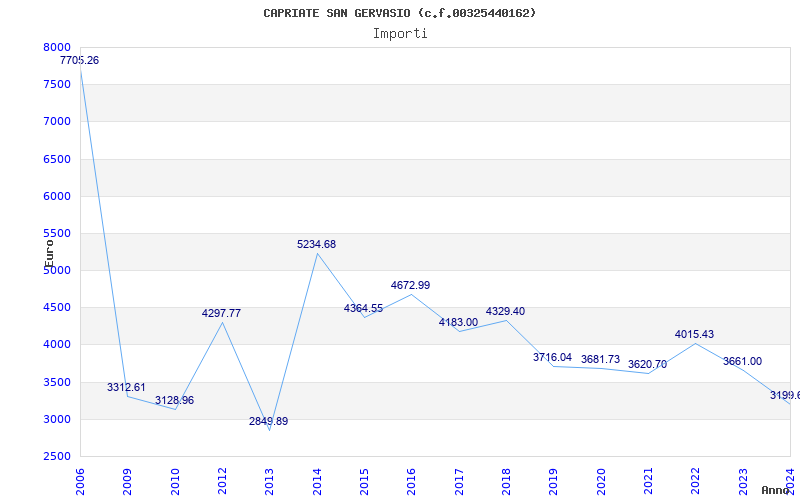The width and height of the screenshot is (800, 500).
Task: Select the 3716.04 data label
Action: (x=553, y=357)
